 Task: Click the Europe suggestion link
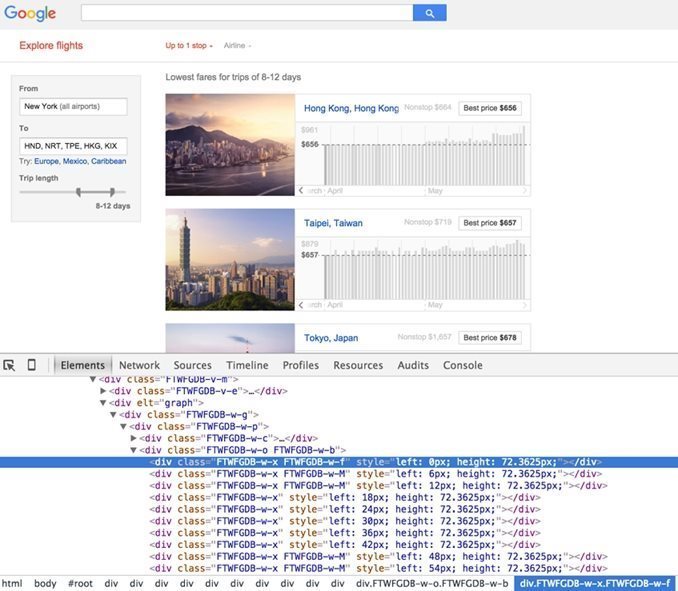pos(46,161)
